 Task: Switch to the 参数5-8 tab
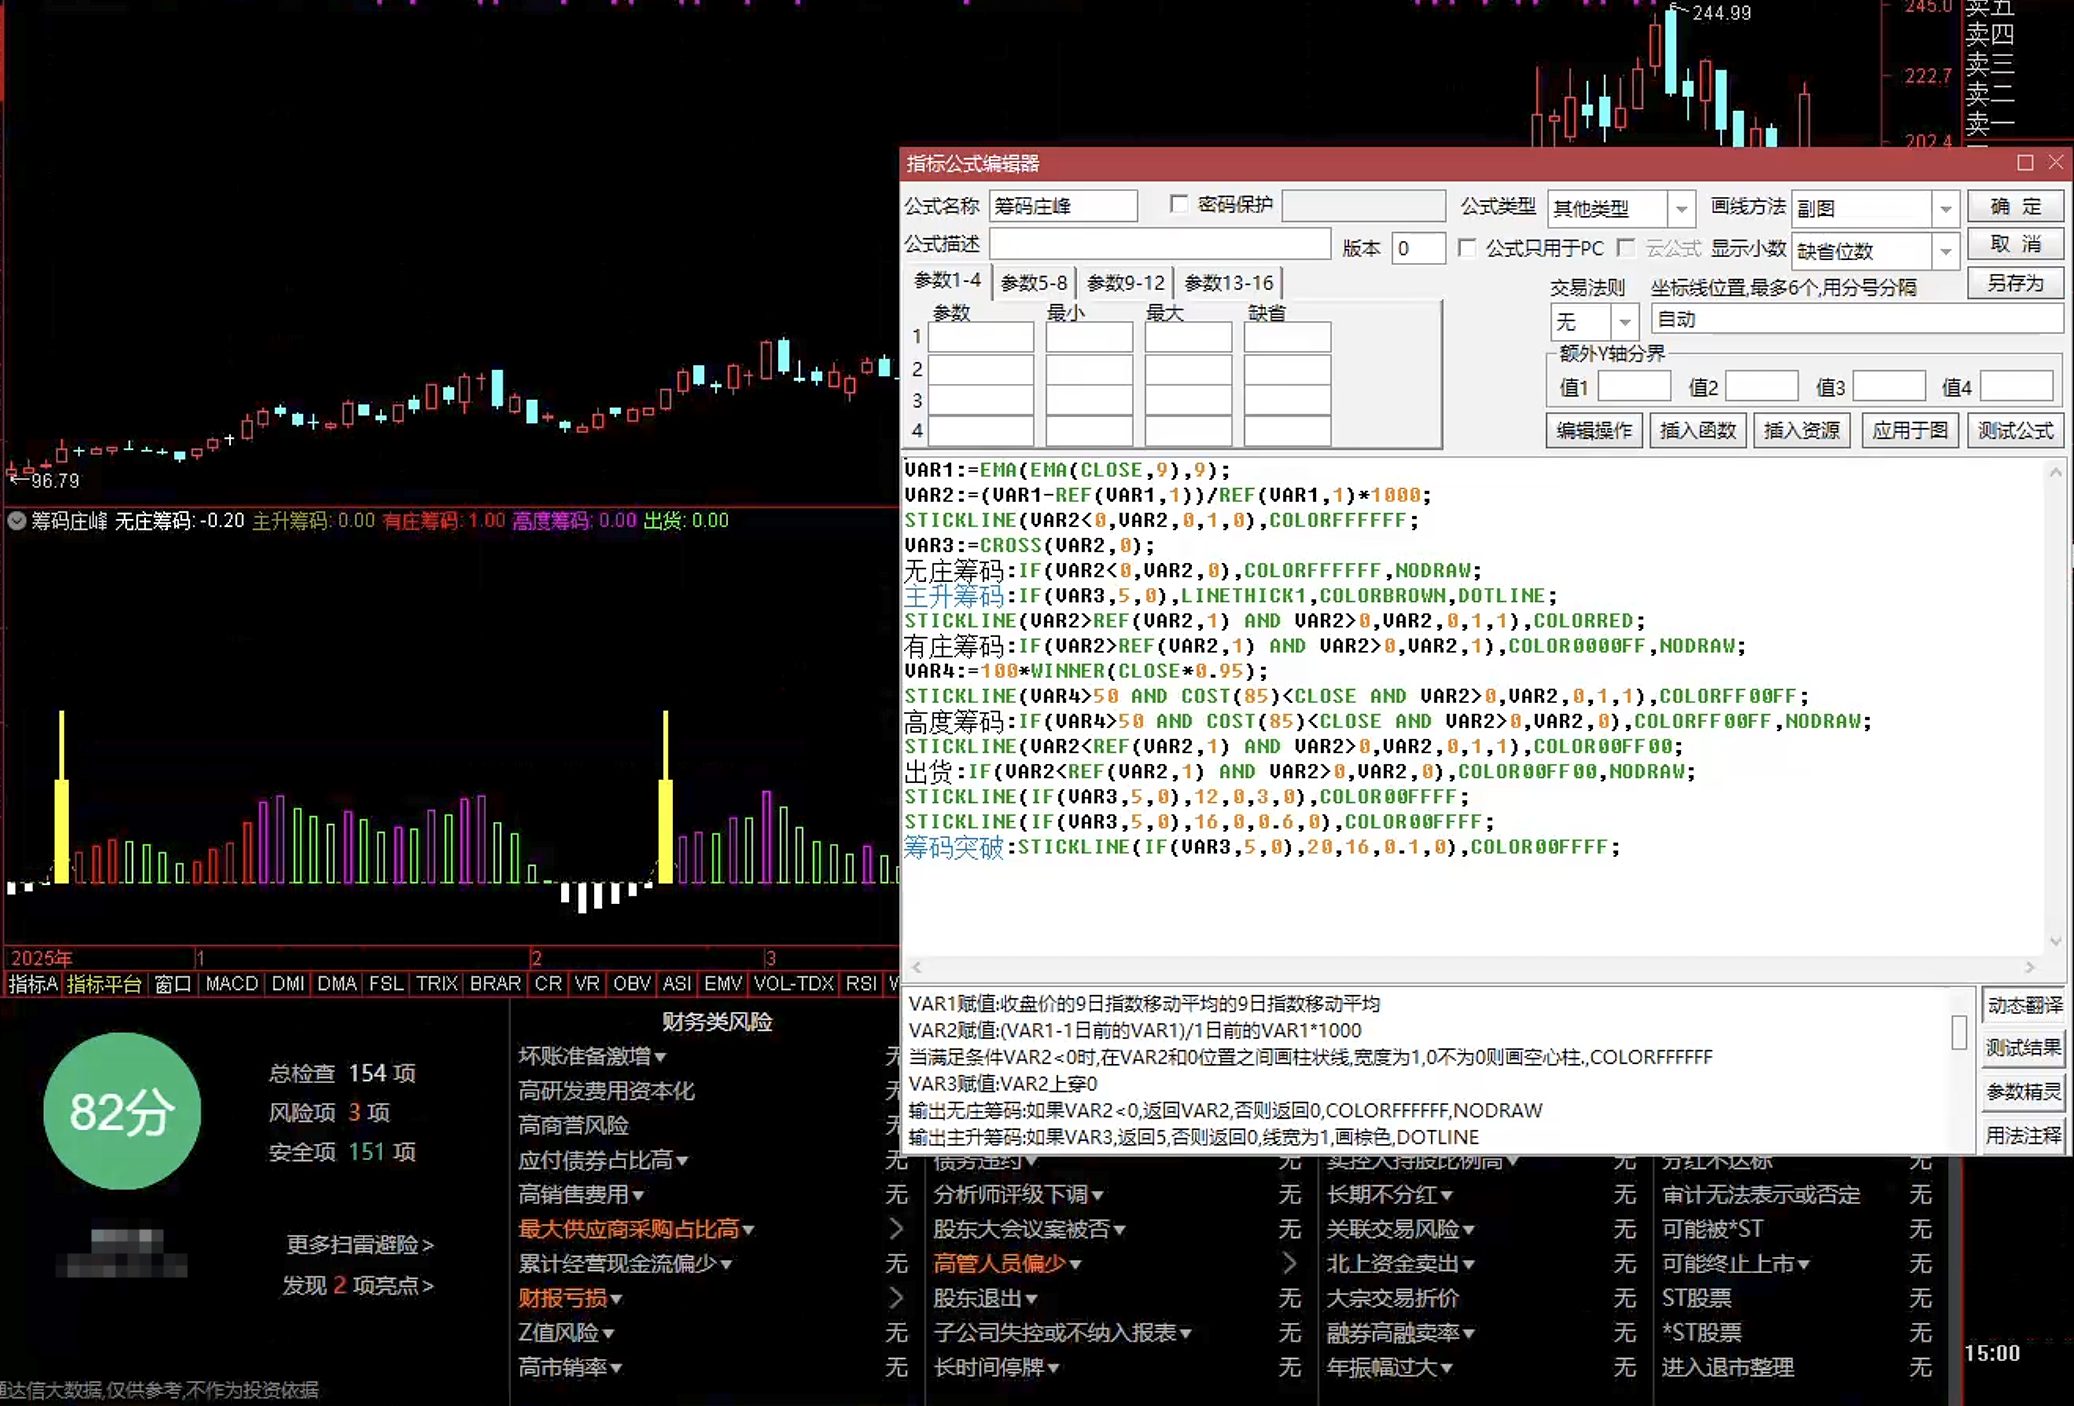point(1033,283)
